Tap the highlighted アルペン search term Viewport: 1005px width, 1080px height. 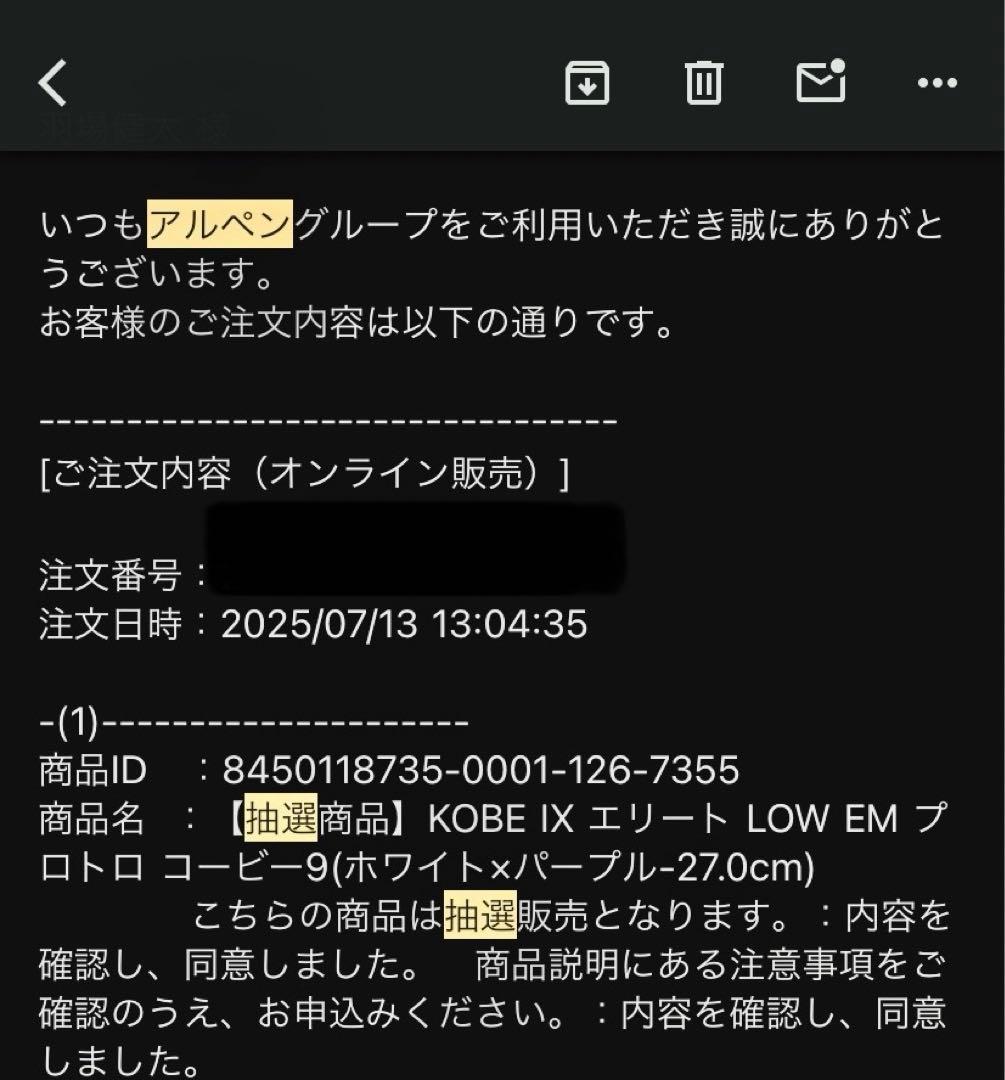tap(220, 224)
